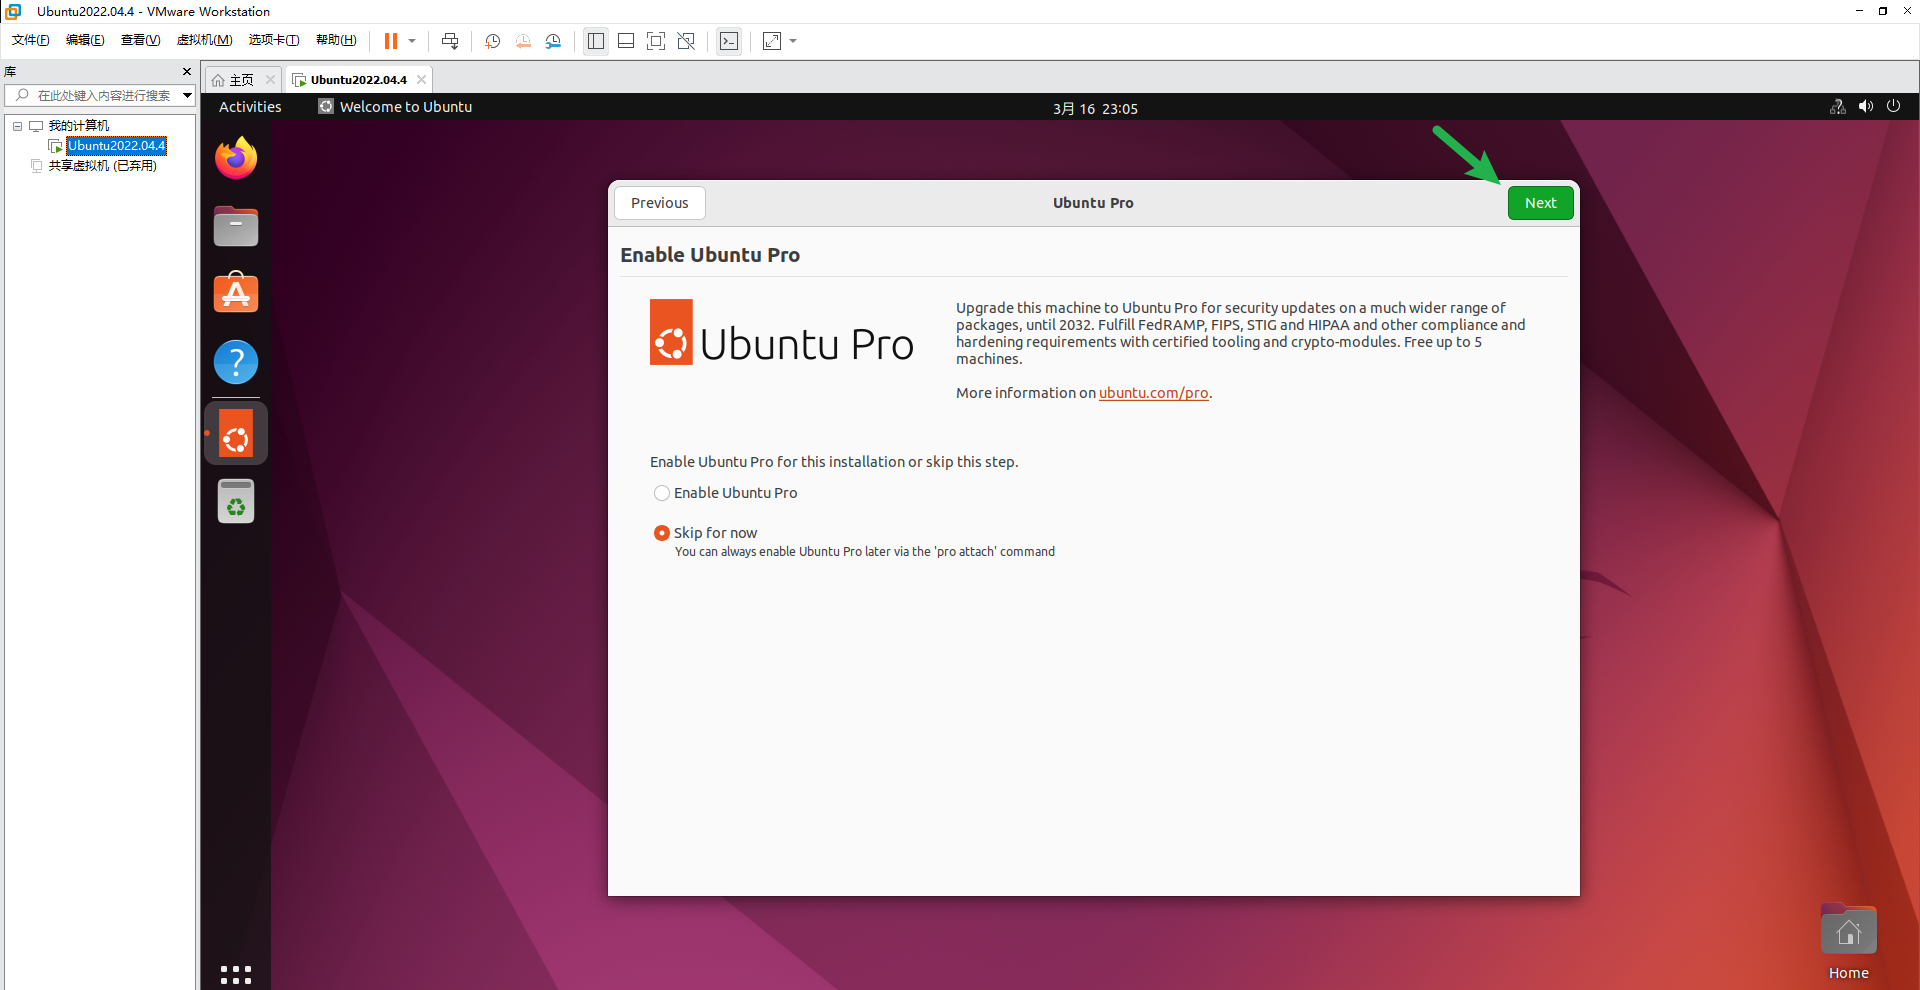The image size is (1920, 990).
Task: Close the Ubuntu2022.04.4 tab
Action: coord(421,80)
